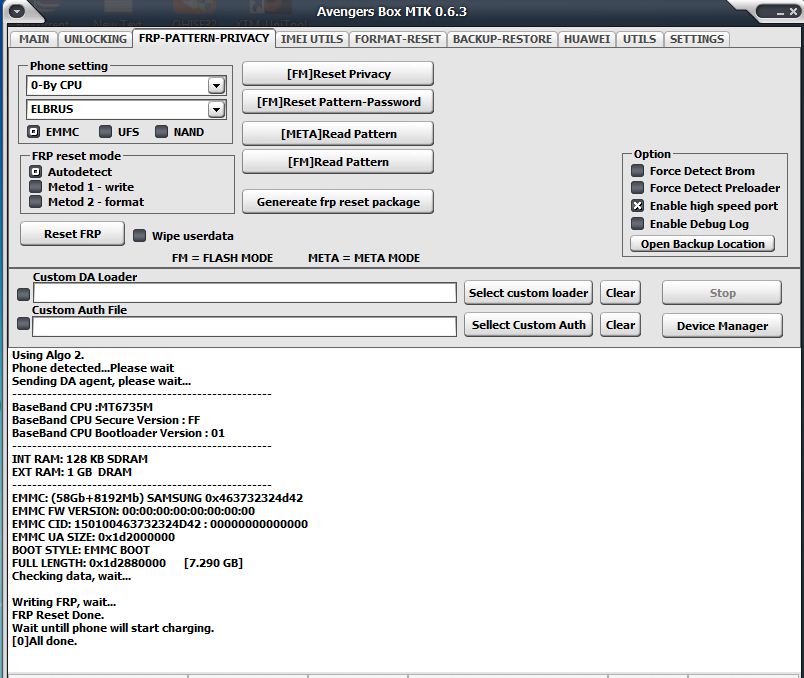Image resolution: width=804 pixels, height=678 pixels.
Task: Click log line 'BOOT STYLE: EMMC BOOT'
Action: coord(81,550)
